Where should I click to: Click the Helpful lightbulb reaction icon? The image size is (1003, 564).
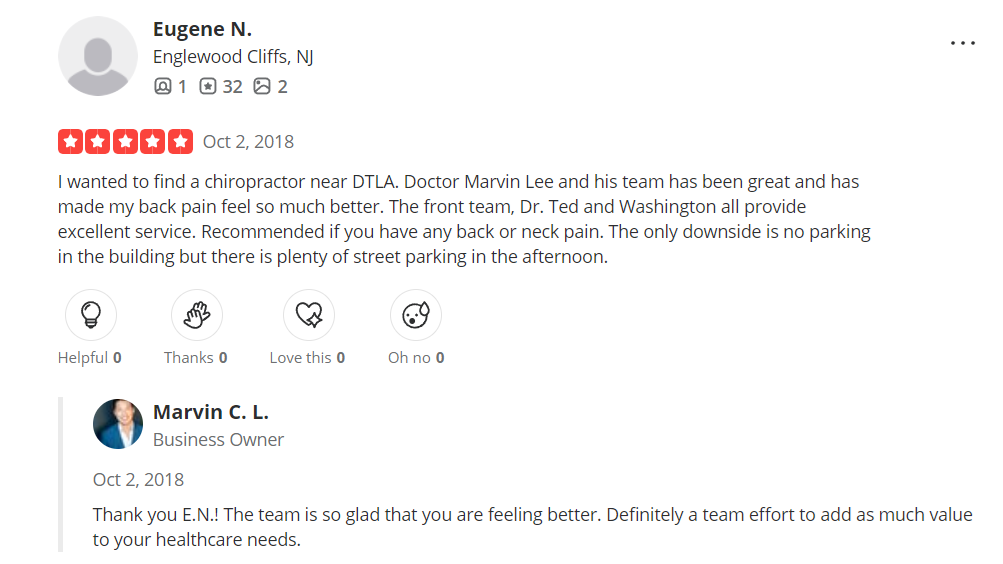click(x=91, y=316)
